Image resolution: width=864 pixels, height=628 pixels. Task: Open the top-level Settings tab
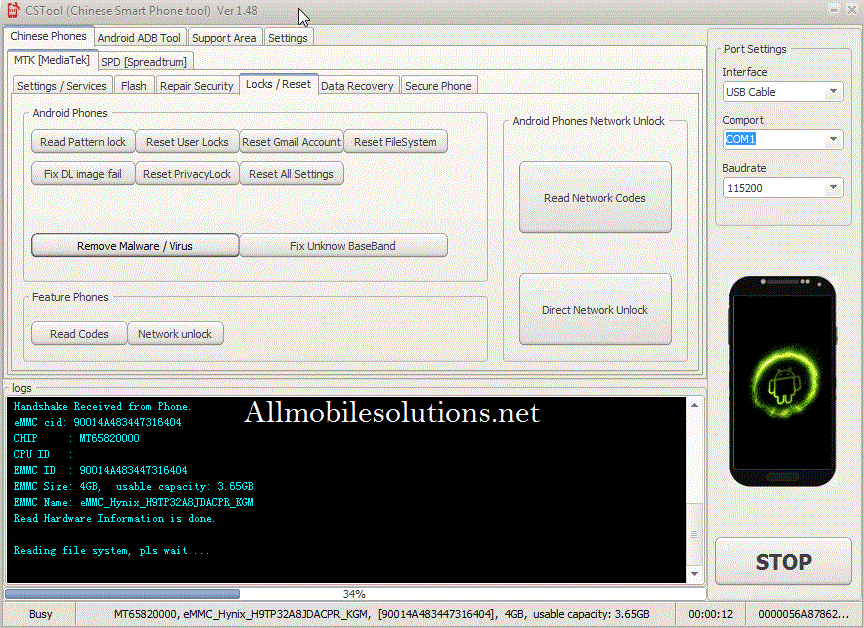(x=288, y=38)
